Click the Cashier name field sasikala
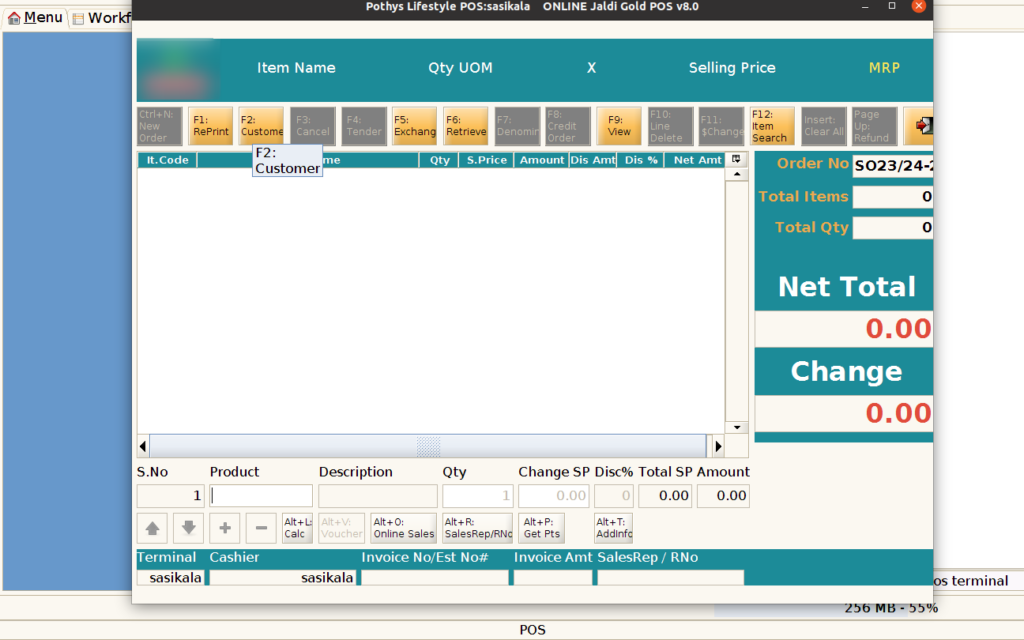Screen dimensions: 1024x640 click(x=282, y=577)
